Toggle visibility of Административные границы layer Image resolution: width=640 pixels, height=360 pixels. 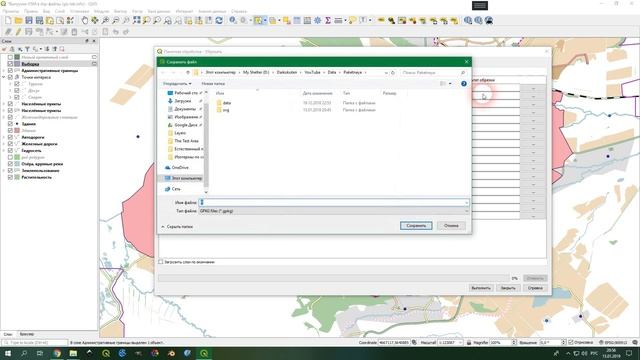pyautogui.click(x=10, y=71)
